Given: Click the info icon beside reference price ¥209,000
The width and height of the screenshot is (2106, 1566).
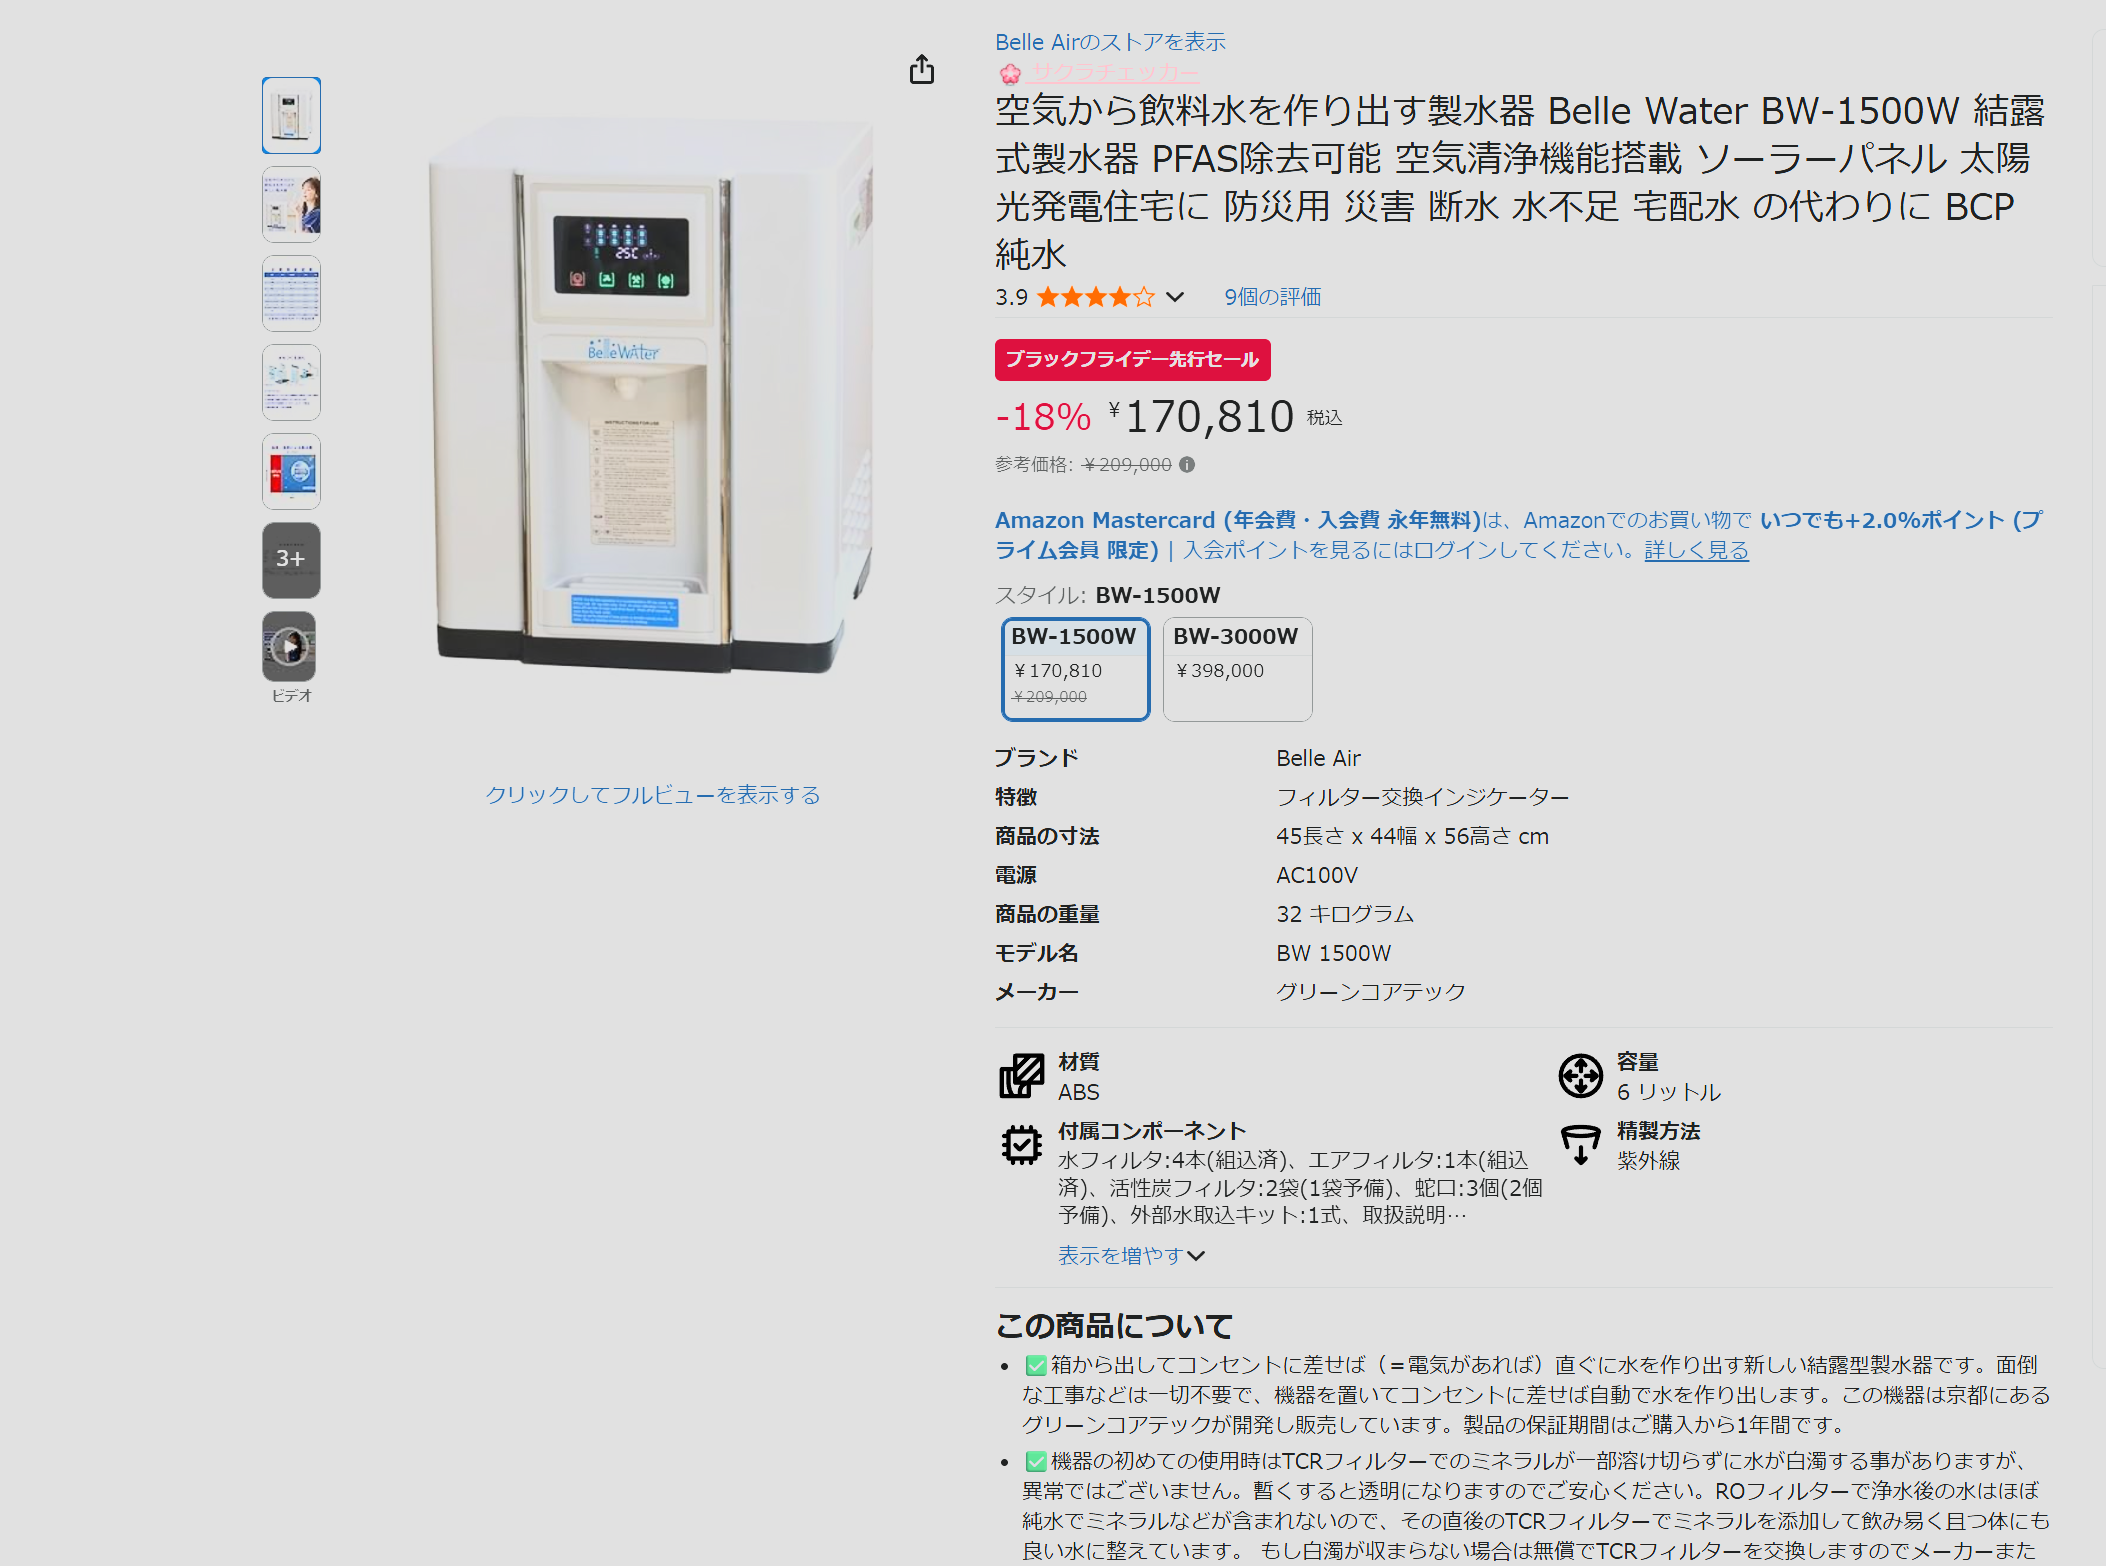Looking at the screenshot, I should (1187, 464).
